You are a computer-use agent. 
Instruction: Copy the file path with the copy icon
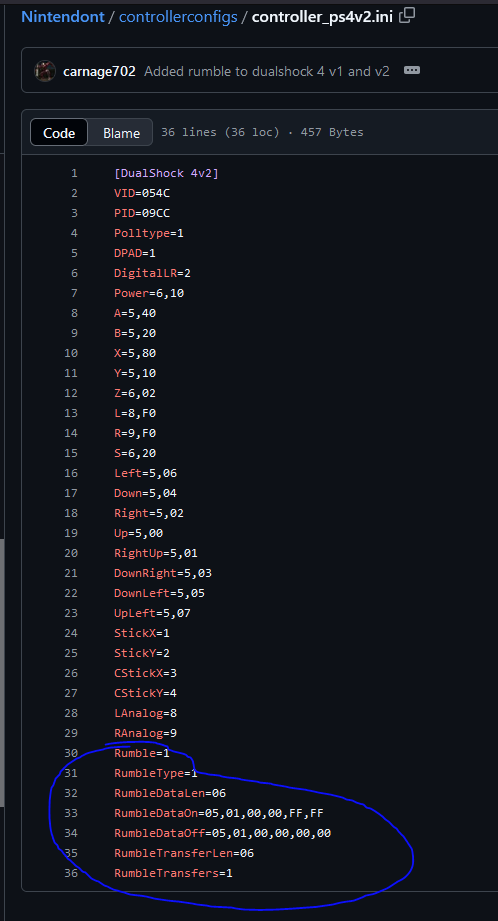(406, 16)
